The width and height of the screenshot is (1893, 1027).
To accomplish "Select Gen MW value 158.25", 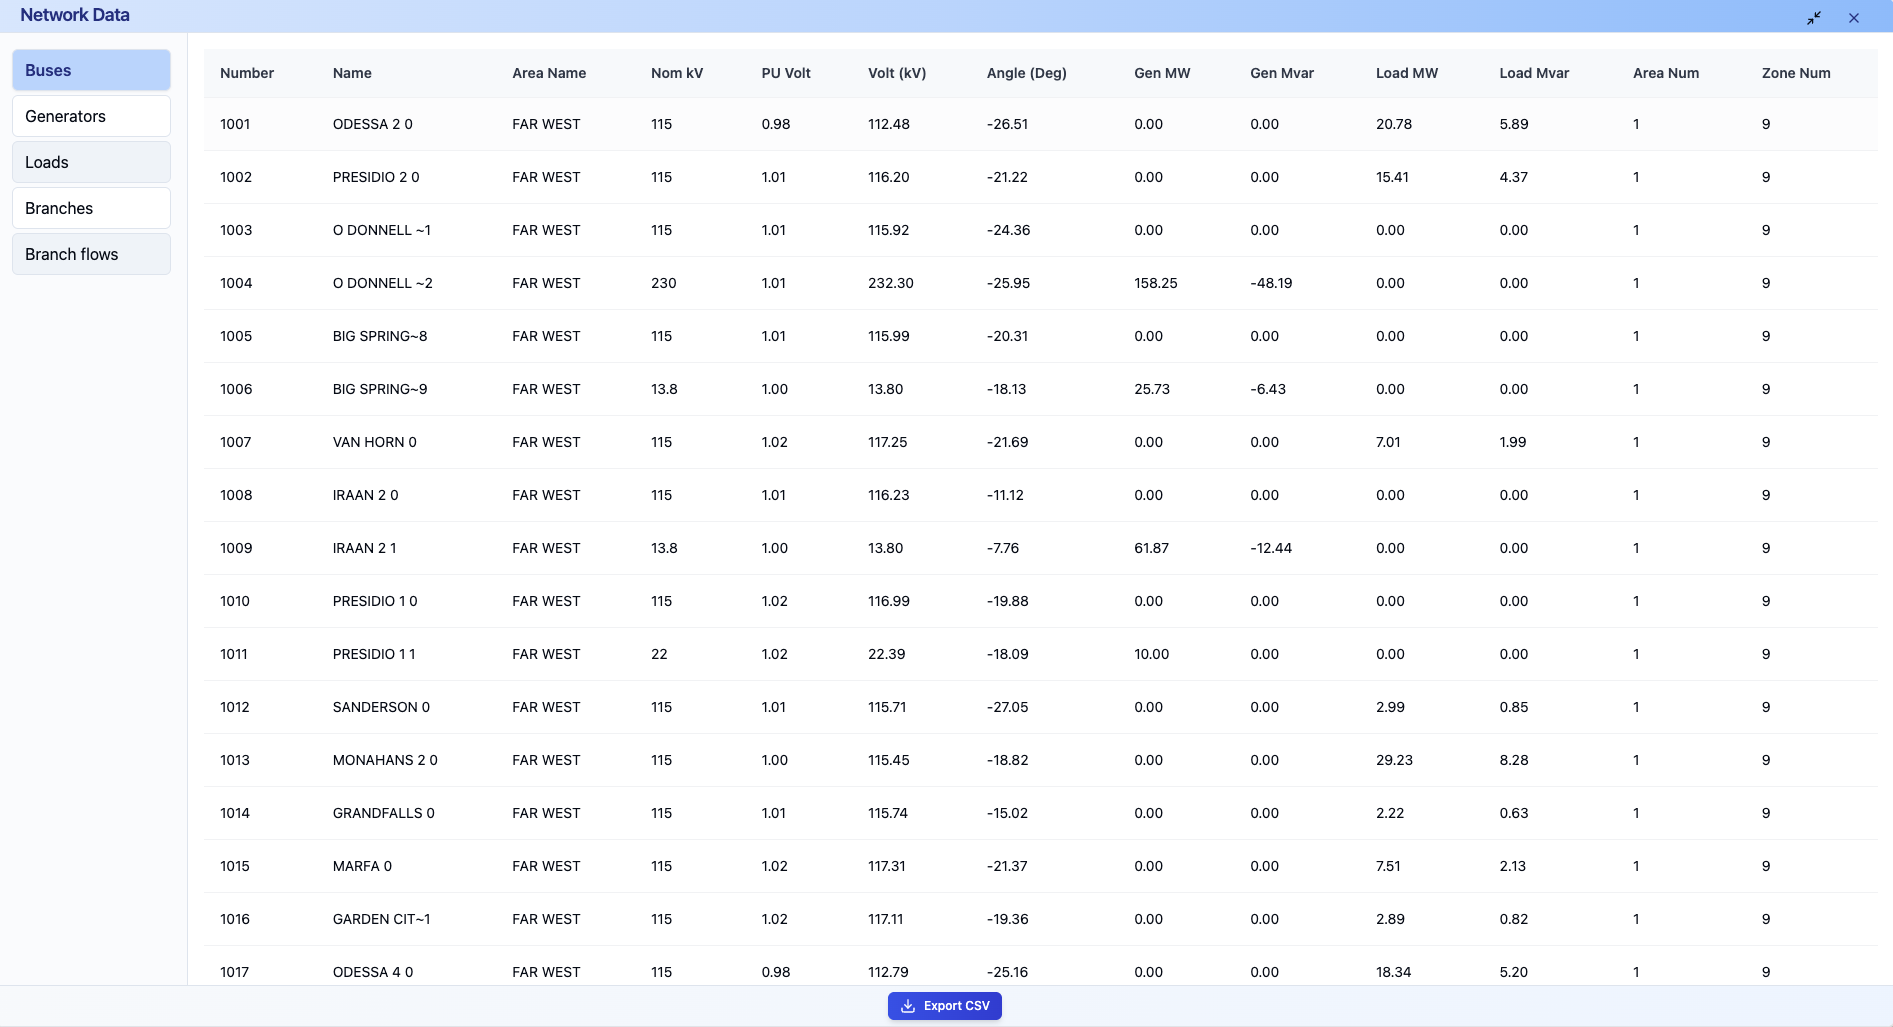I will (x=1156, y=283).
